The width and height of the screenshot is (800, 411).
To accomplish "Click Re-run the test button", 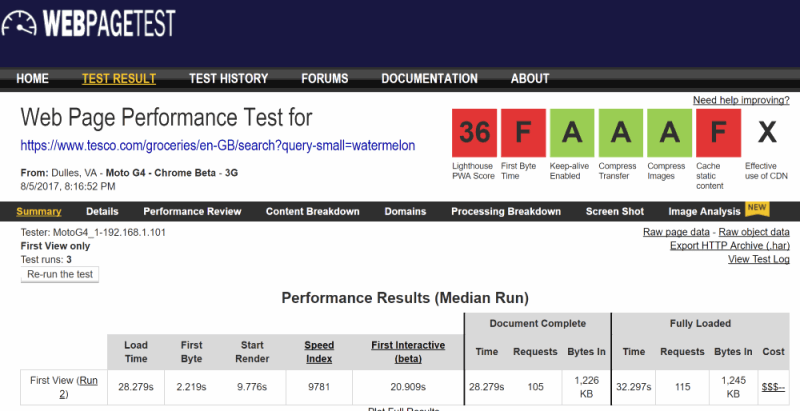I will tap(60, 274).
